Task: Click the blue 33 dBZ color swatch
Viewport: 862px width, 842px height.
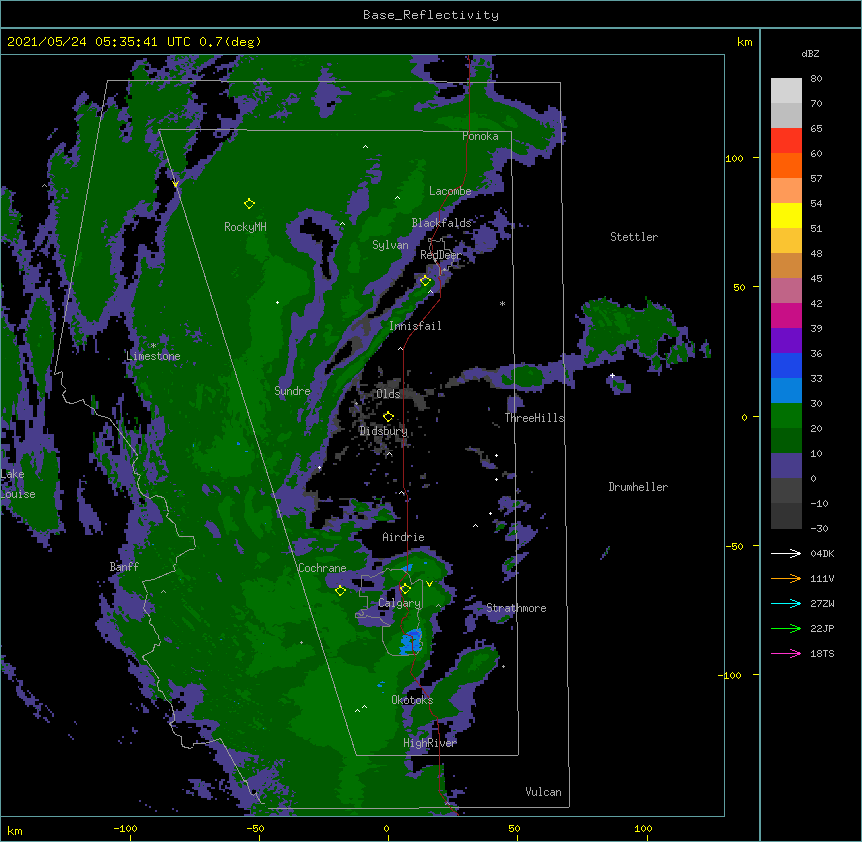Action: (x=786, y=365)
